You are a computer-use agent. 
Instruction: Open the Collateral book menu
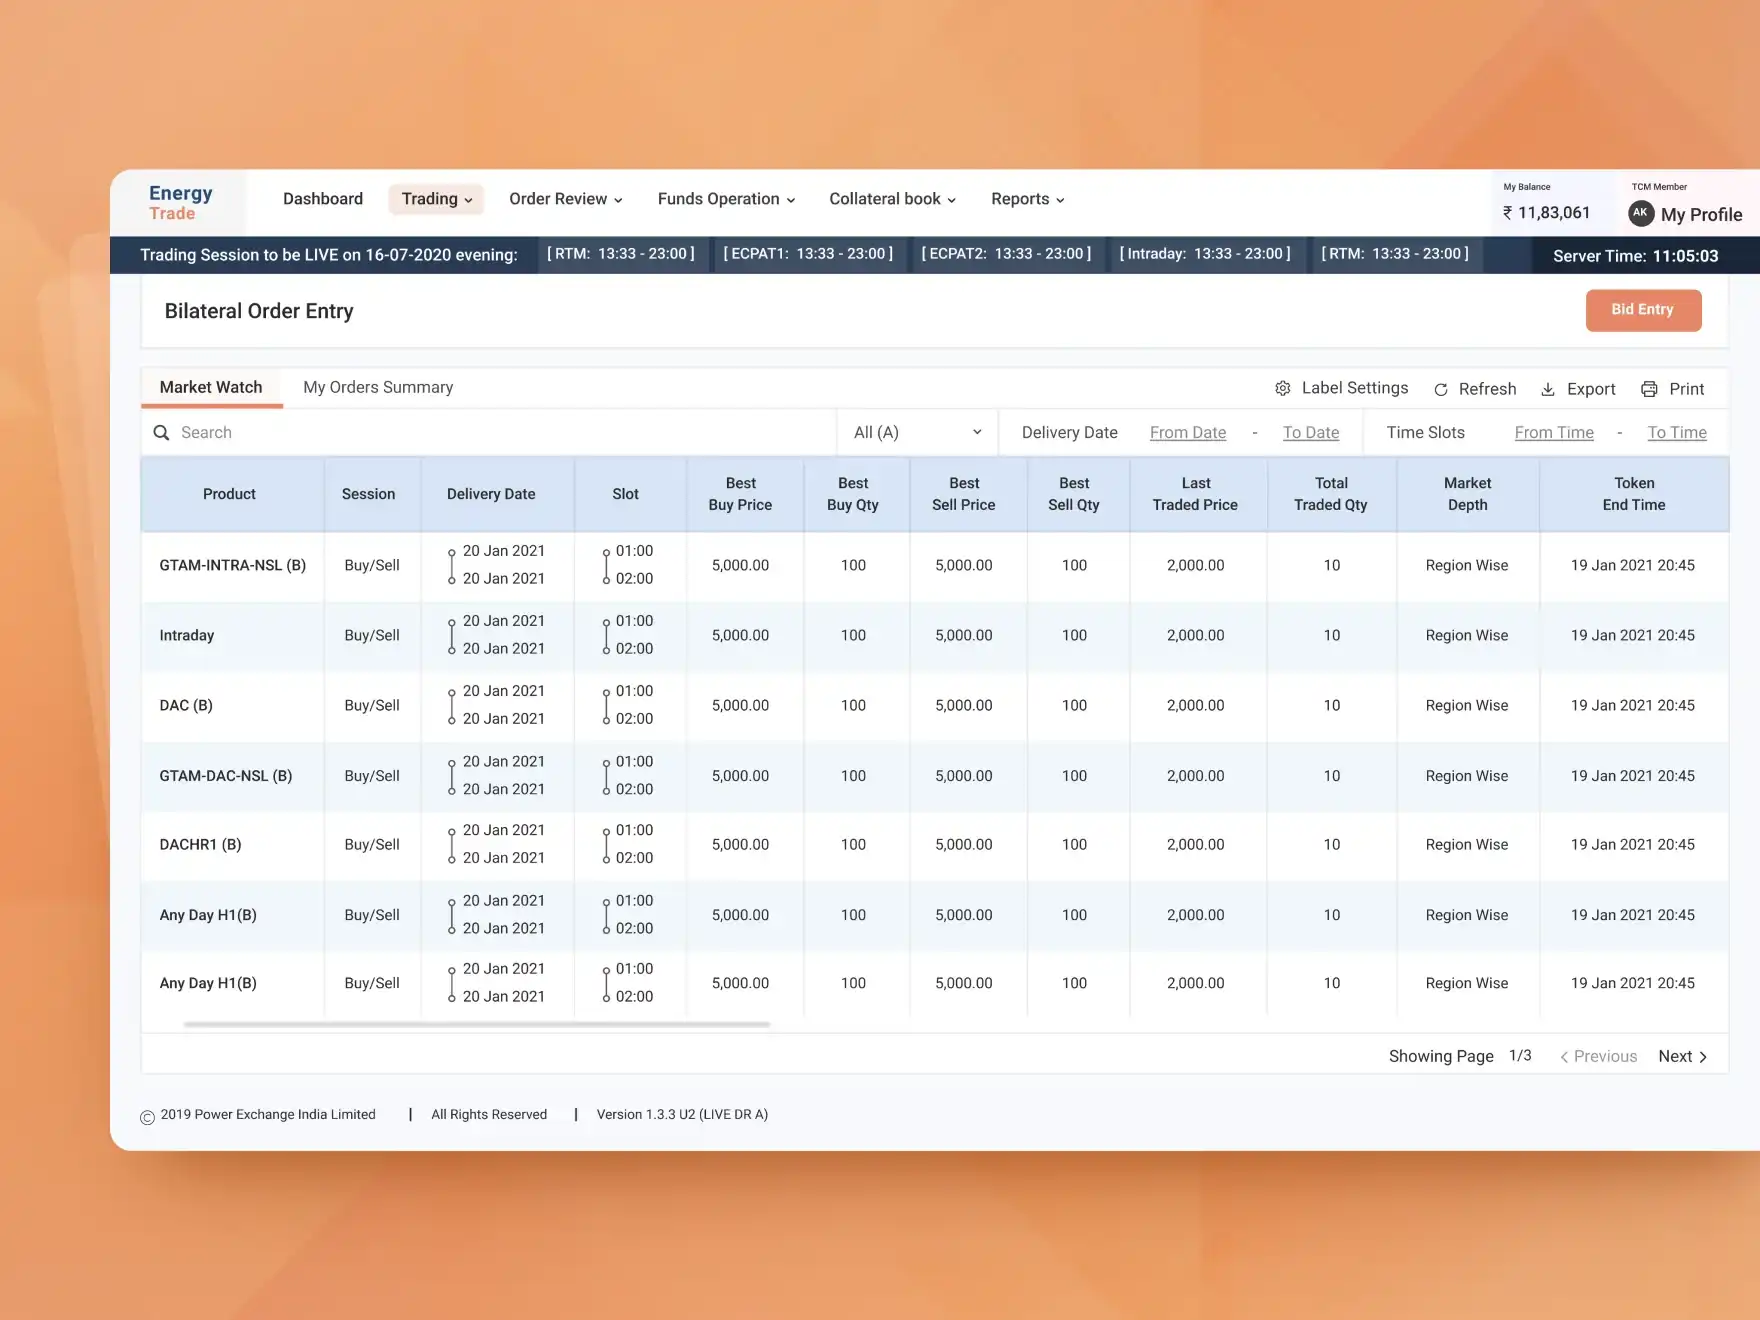[893, 199]
